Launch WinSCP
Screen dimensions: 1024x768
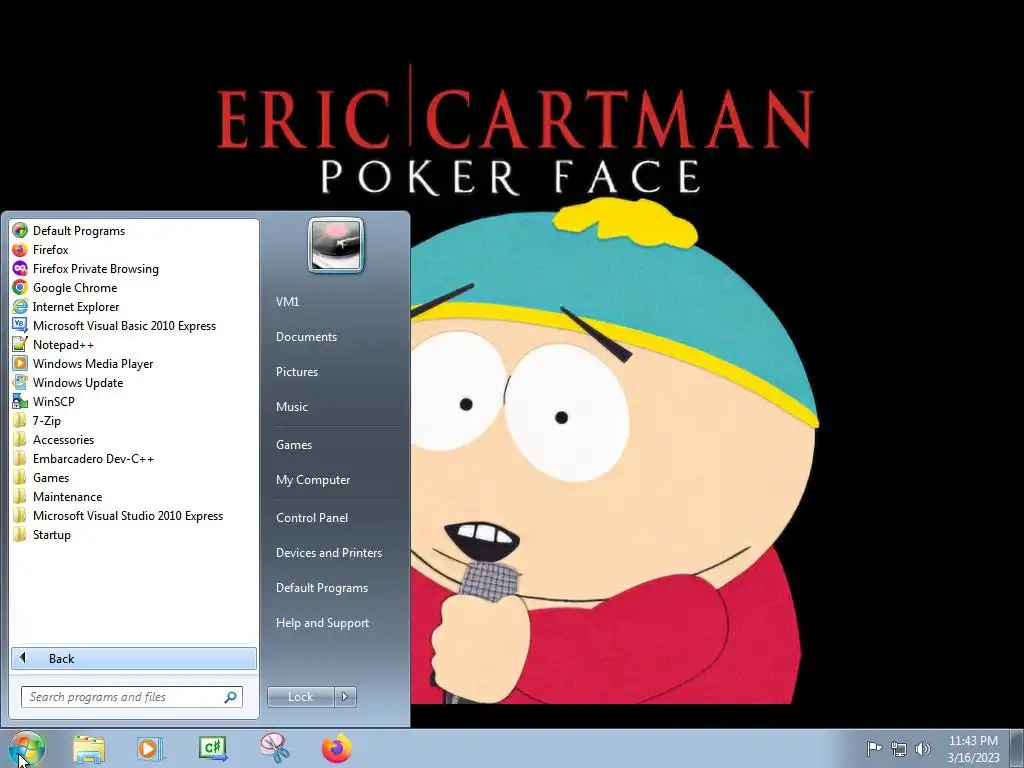click(134, 401)
